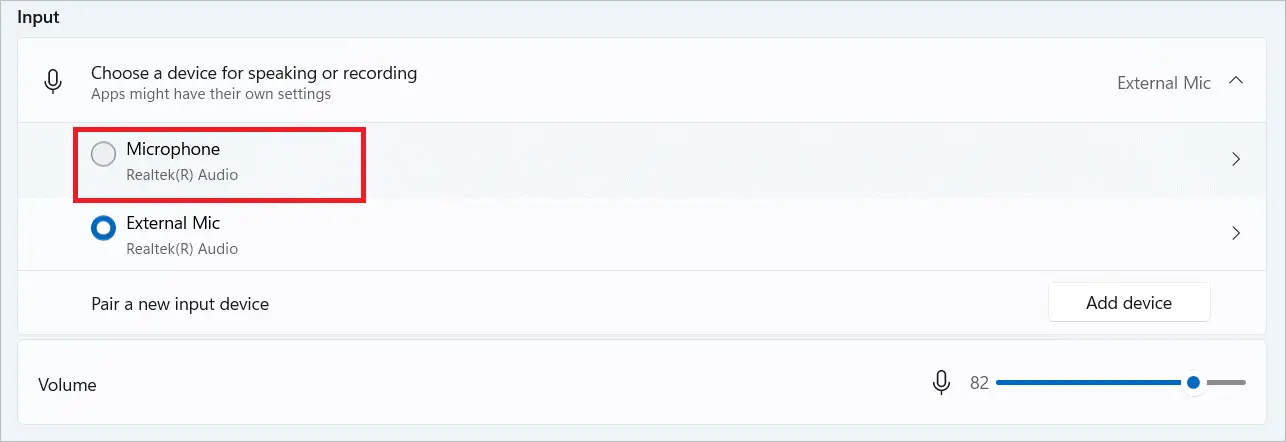This screenshot has width=1286, height=442.
Task: Select the External Mic radio button
Action: pos(103,229)
